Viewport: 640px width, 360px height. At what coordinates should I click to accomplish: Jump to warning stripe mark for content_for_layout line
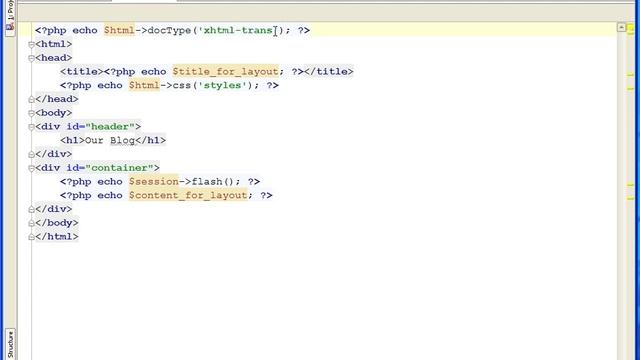click(631, 199)
